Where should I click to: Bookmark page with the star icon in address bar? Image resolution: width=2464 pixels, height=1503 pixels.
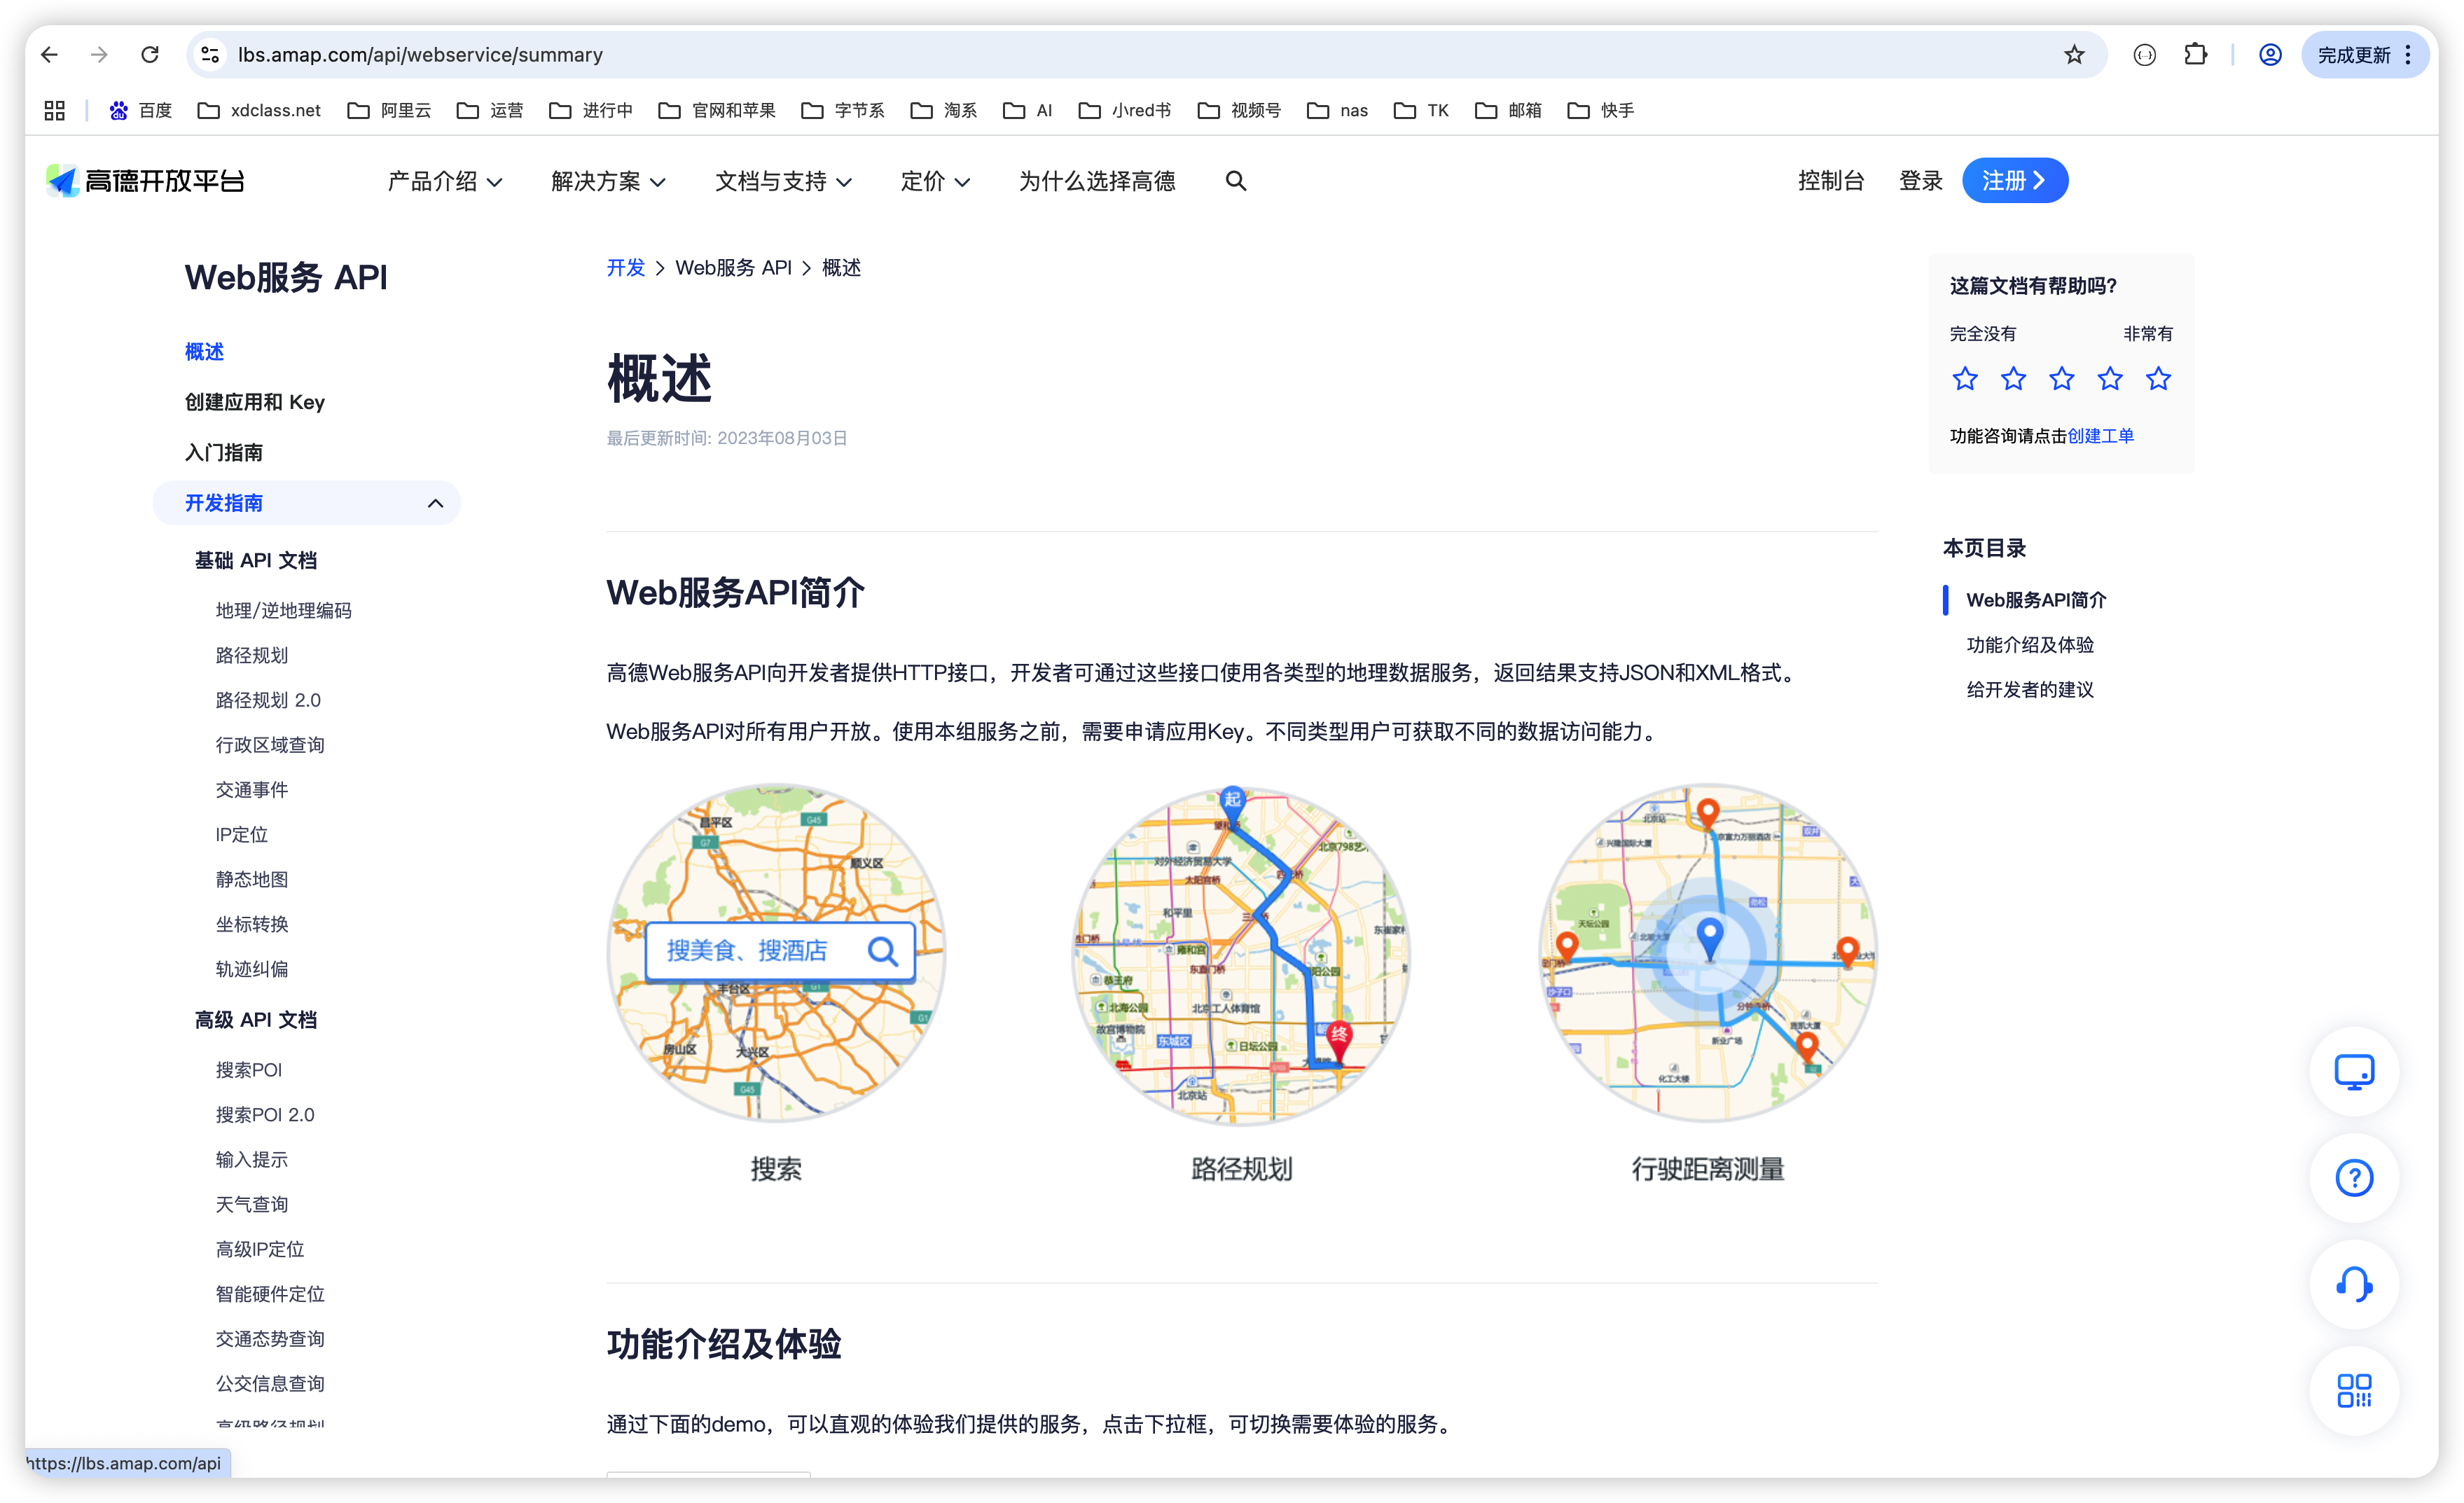[x=2074, y=55]
